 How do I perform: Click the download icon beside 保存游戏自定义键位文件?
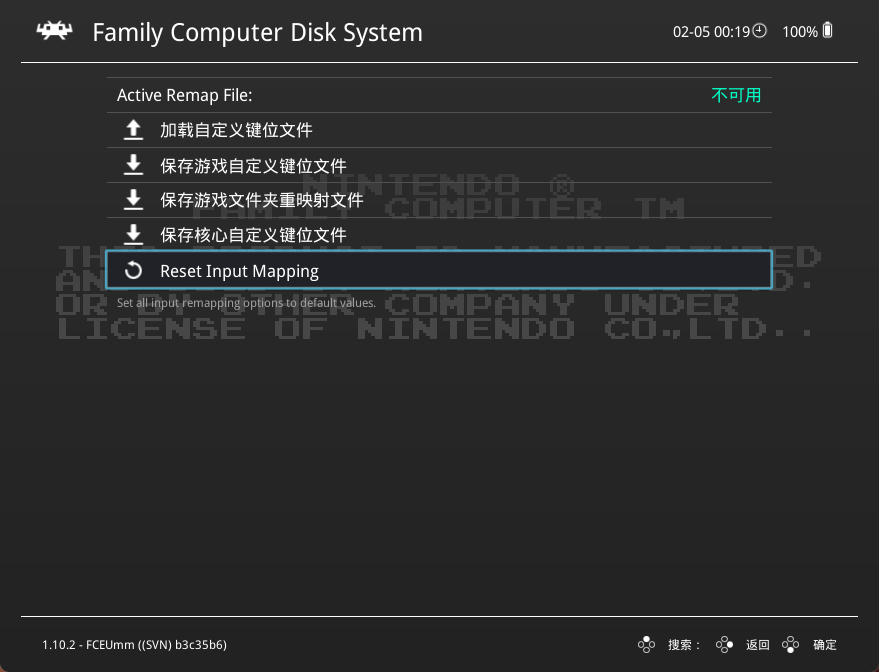[x=133, y=165]
